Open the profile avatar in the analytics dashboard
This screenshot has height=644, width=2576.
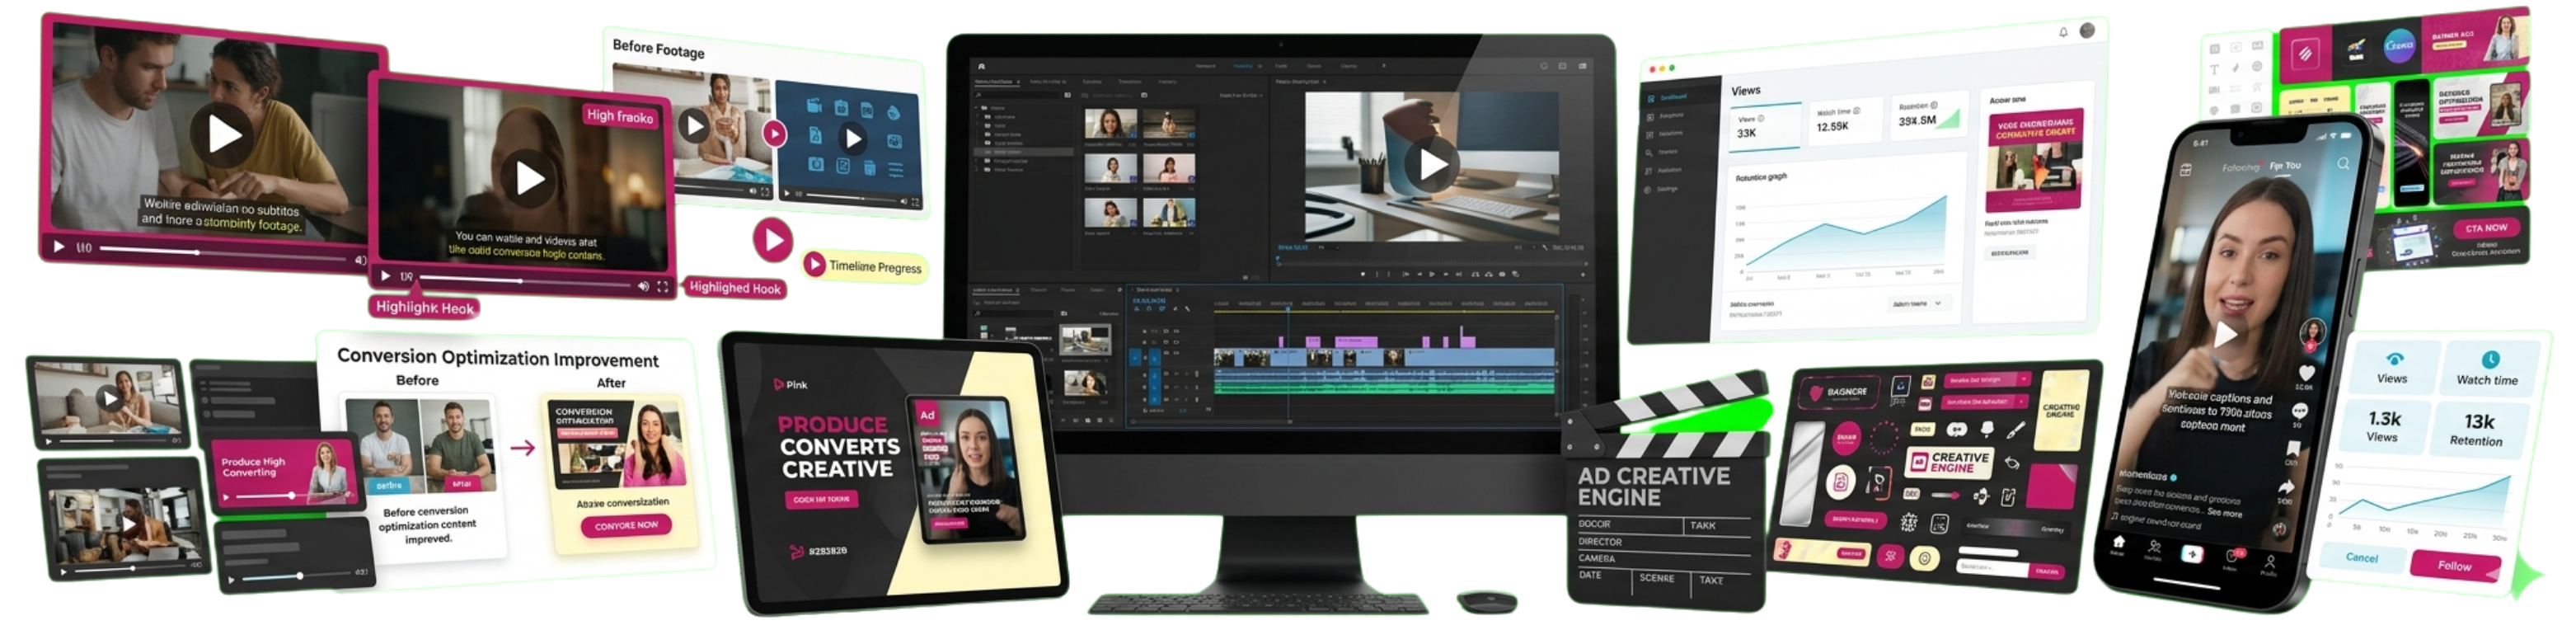2087,30
